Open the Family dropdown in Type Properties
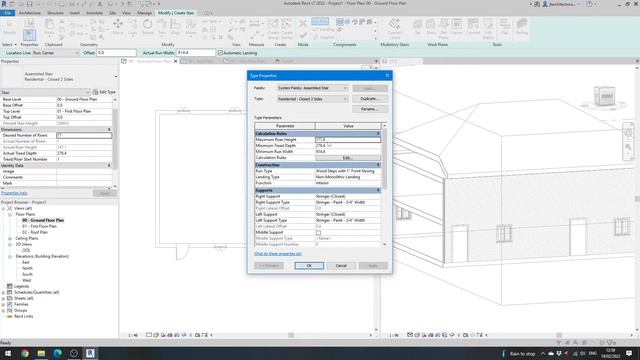The width and height of the screenshot is (640, 360). tap(312, 88)
